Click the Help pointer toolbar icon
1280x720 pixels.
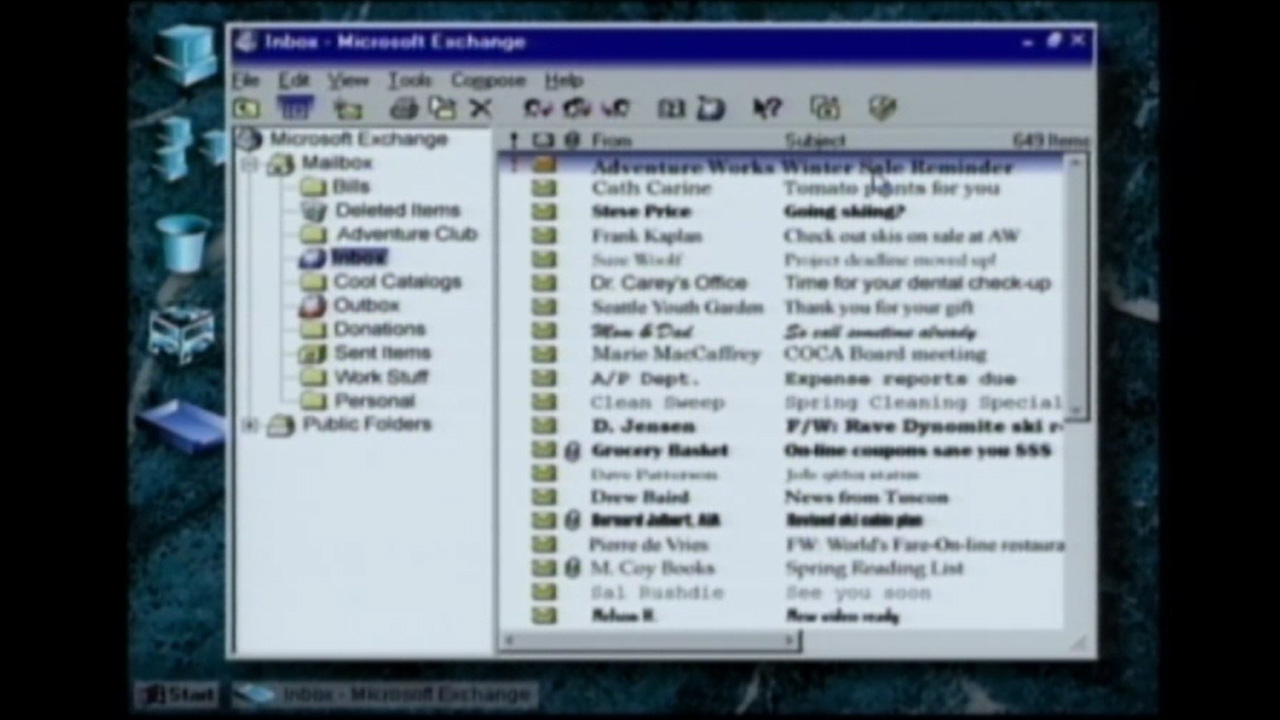pos(766,108)
